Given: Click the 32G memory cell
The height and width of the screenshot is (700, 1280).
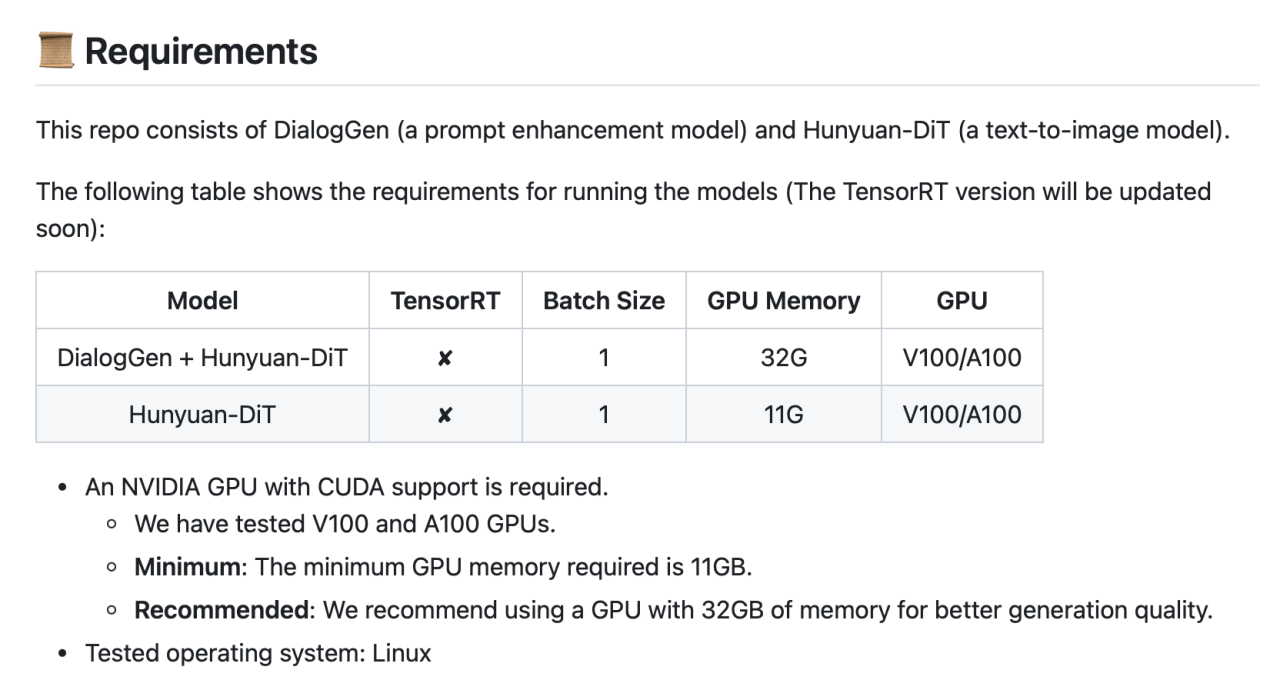Looking at the screenshot, I should [x=783, y=357].
